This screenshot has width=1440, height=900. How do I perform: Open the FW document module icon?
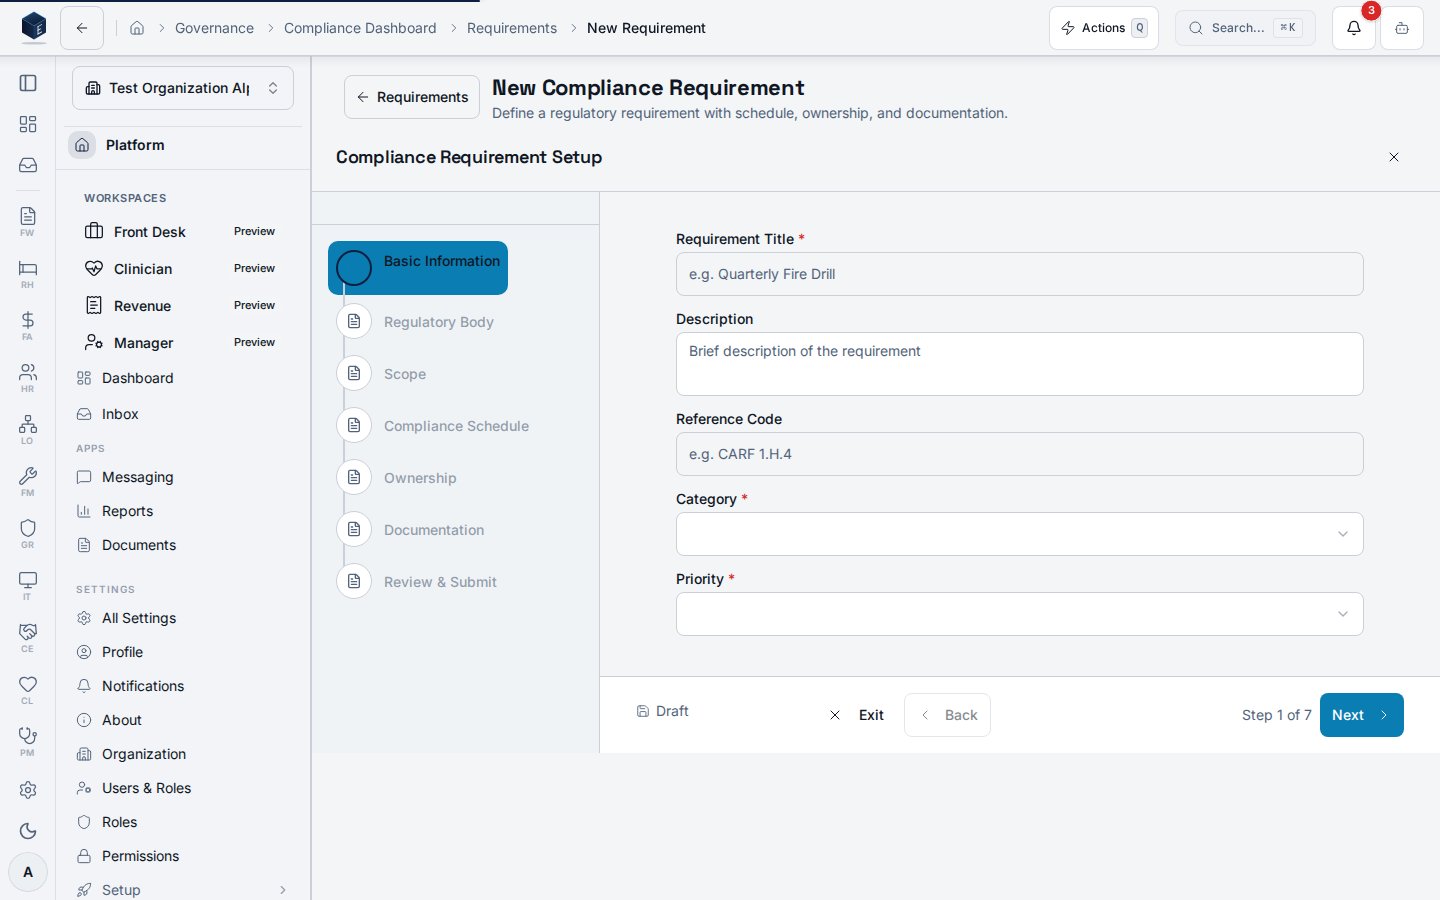click(x=28, y=221)
